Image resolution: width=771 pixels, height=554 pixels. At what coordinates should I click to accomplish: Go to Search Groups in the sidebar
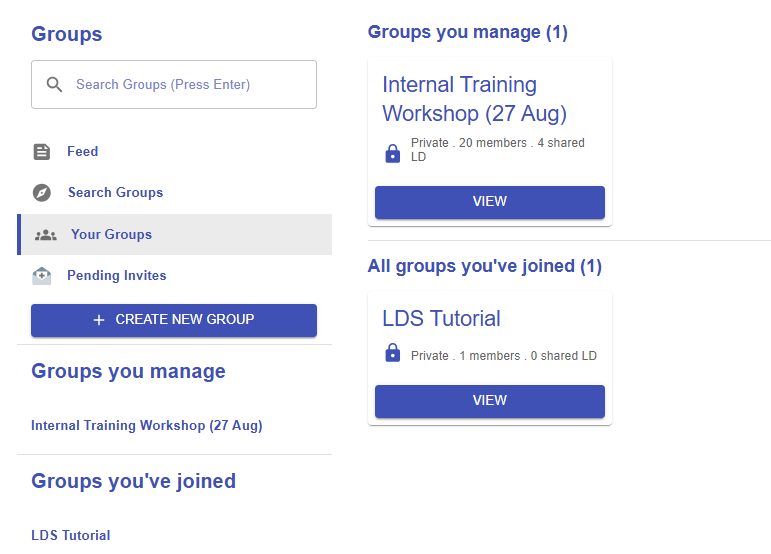115,193
